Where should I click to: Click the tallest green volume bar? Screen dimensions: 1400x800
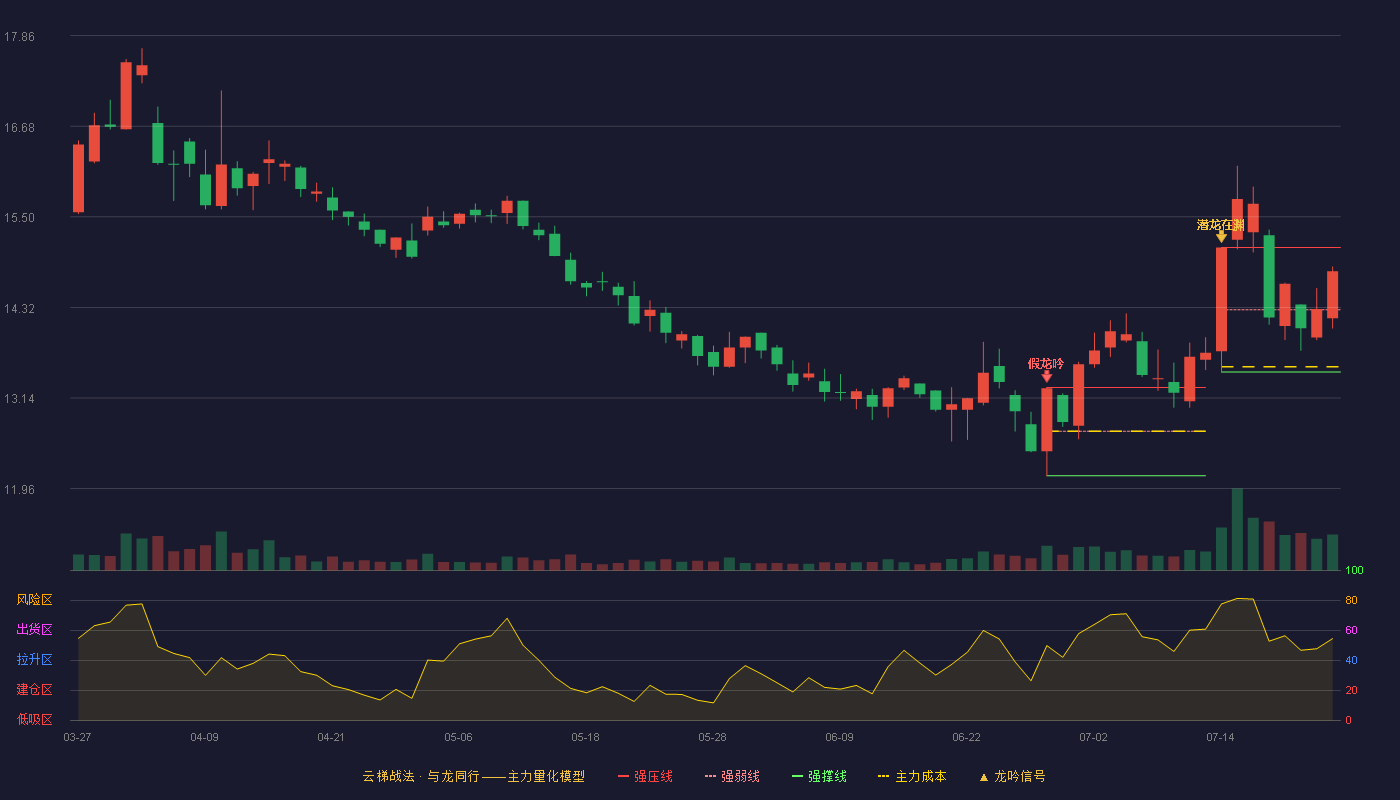click(x=1237, y=529)
